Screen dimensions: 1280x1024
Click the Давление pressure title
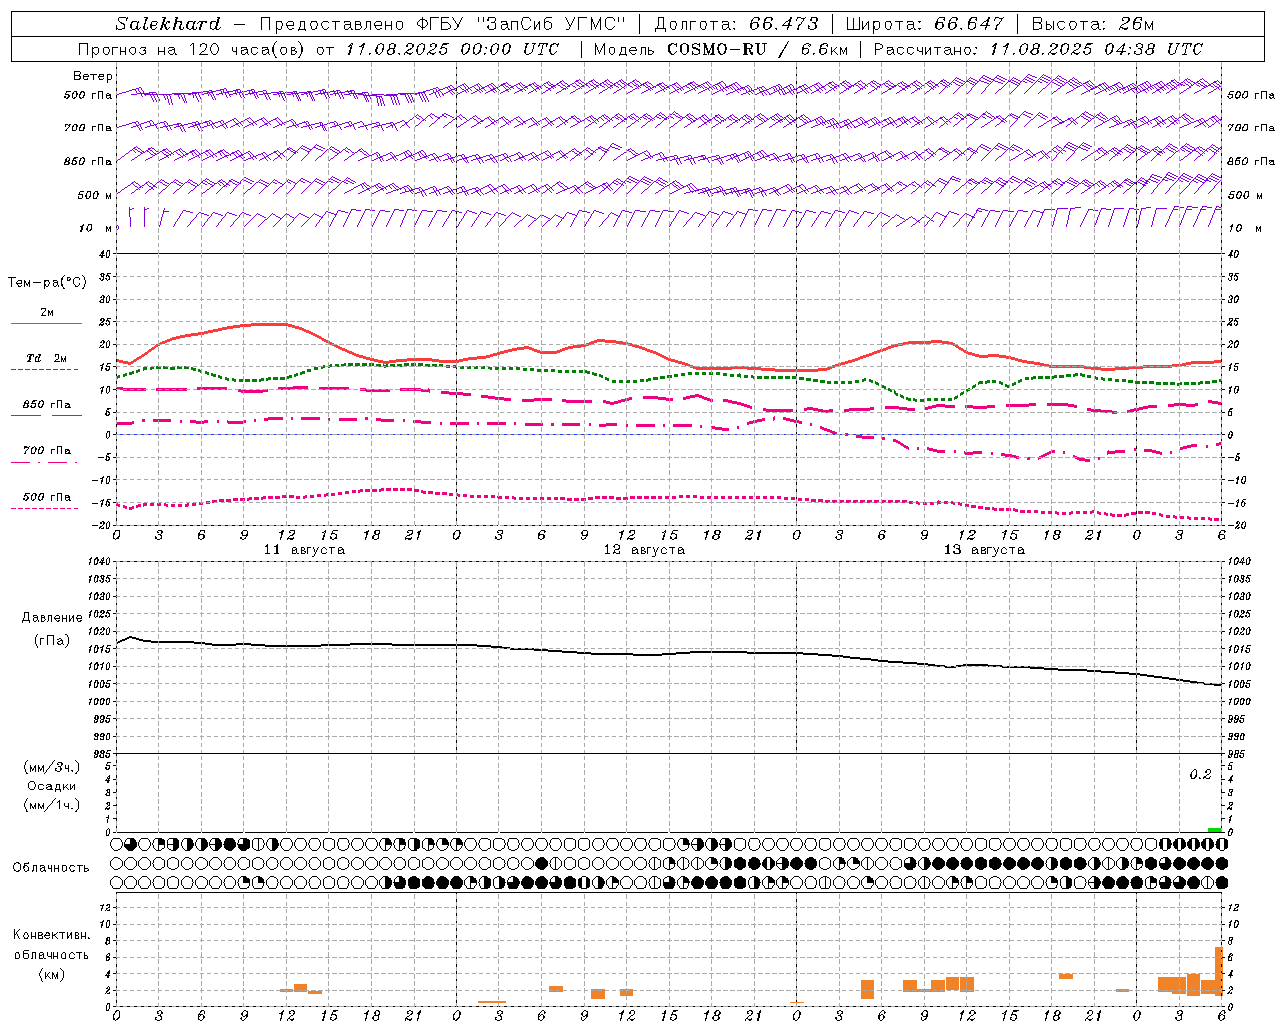[x=52, y=618]
